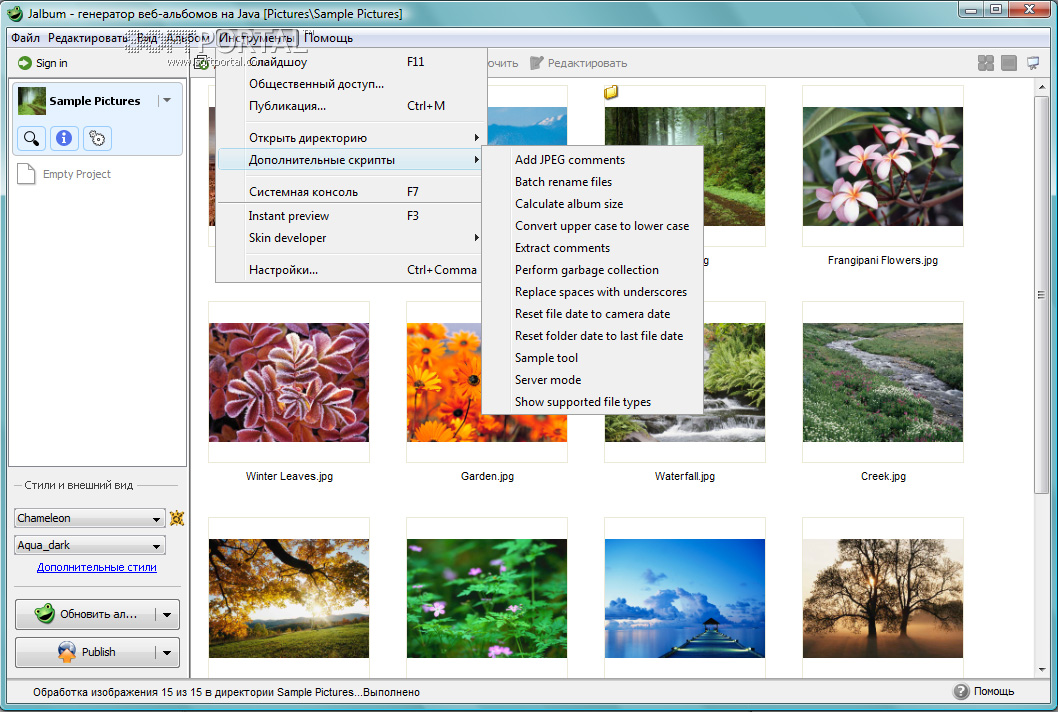Run Perform garbage collection

[x=592, y=270]
